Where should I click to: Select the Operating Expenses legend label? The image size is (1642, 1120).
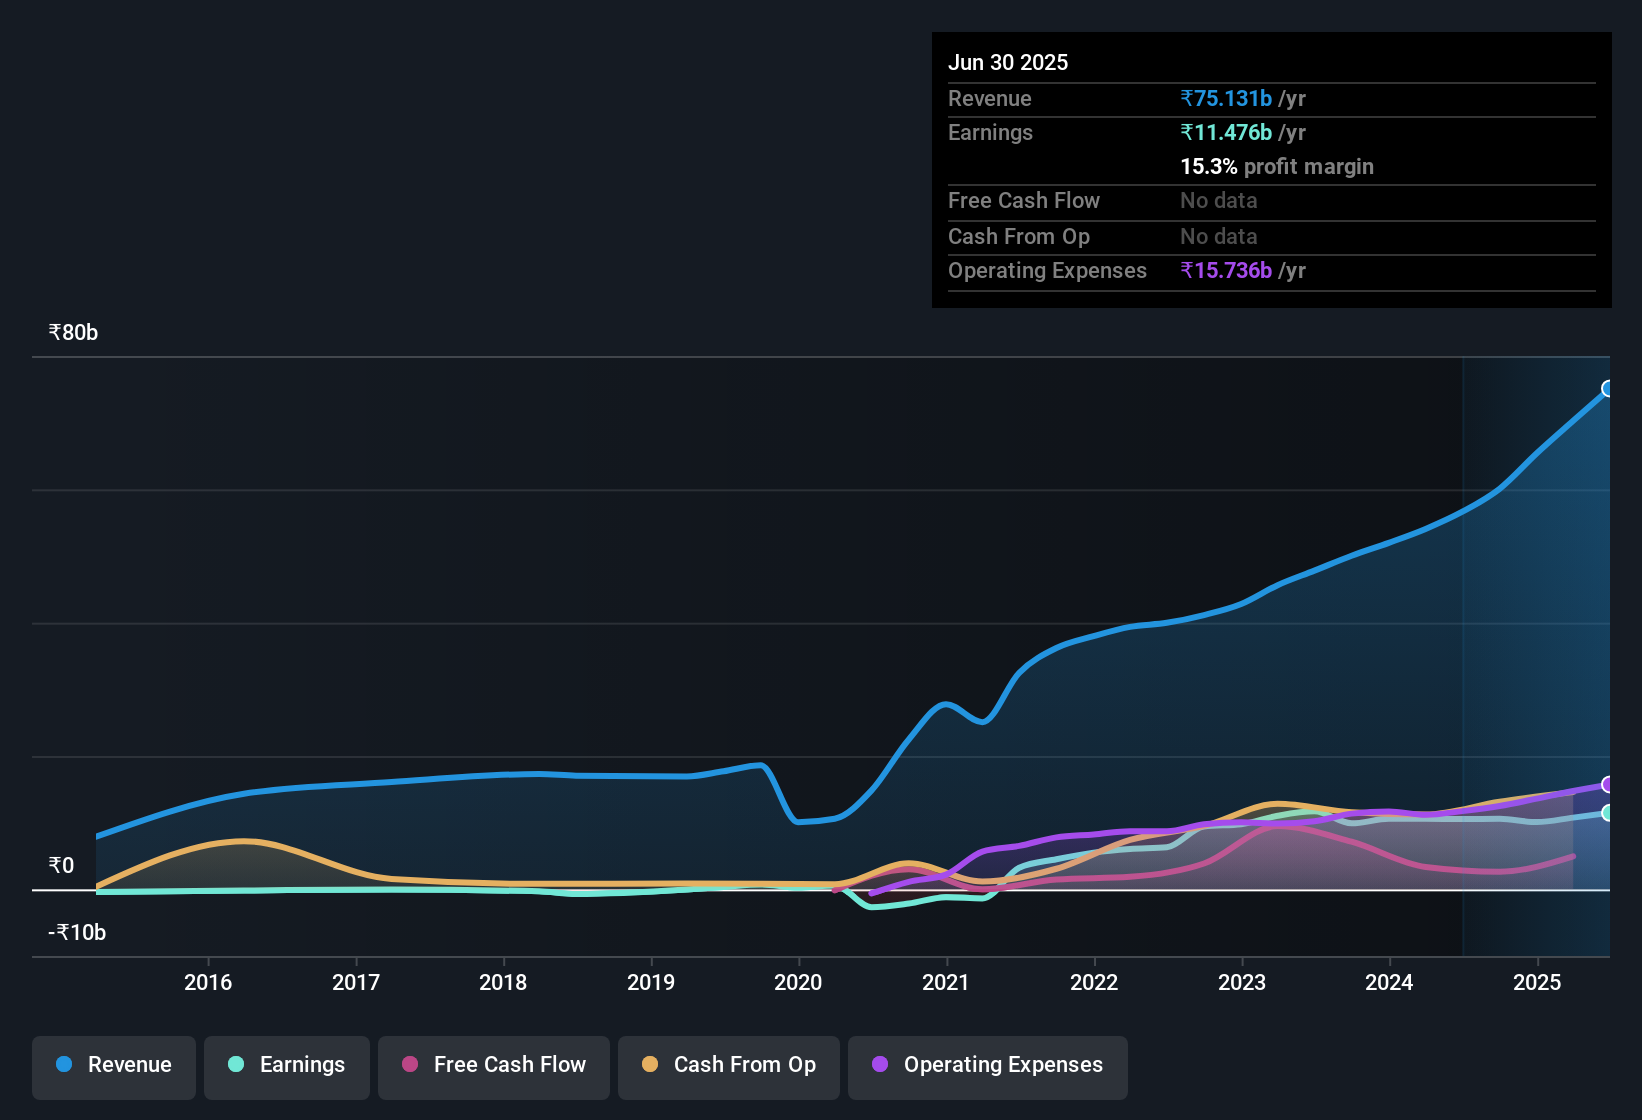pos(1001,1065)
